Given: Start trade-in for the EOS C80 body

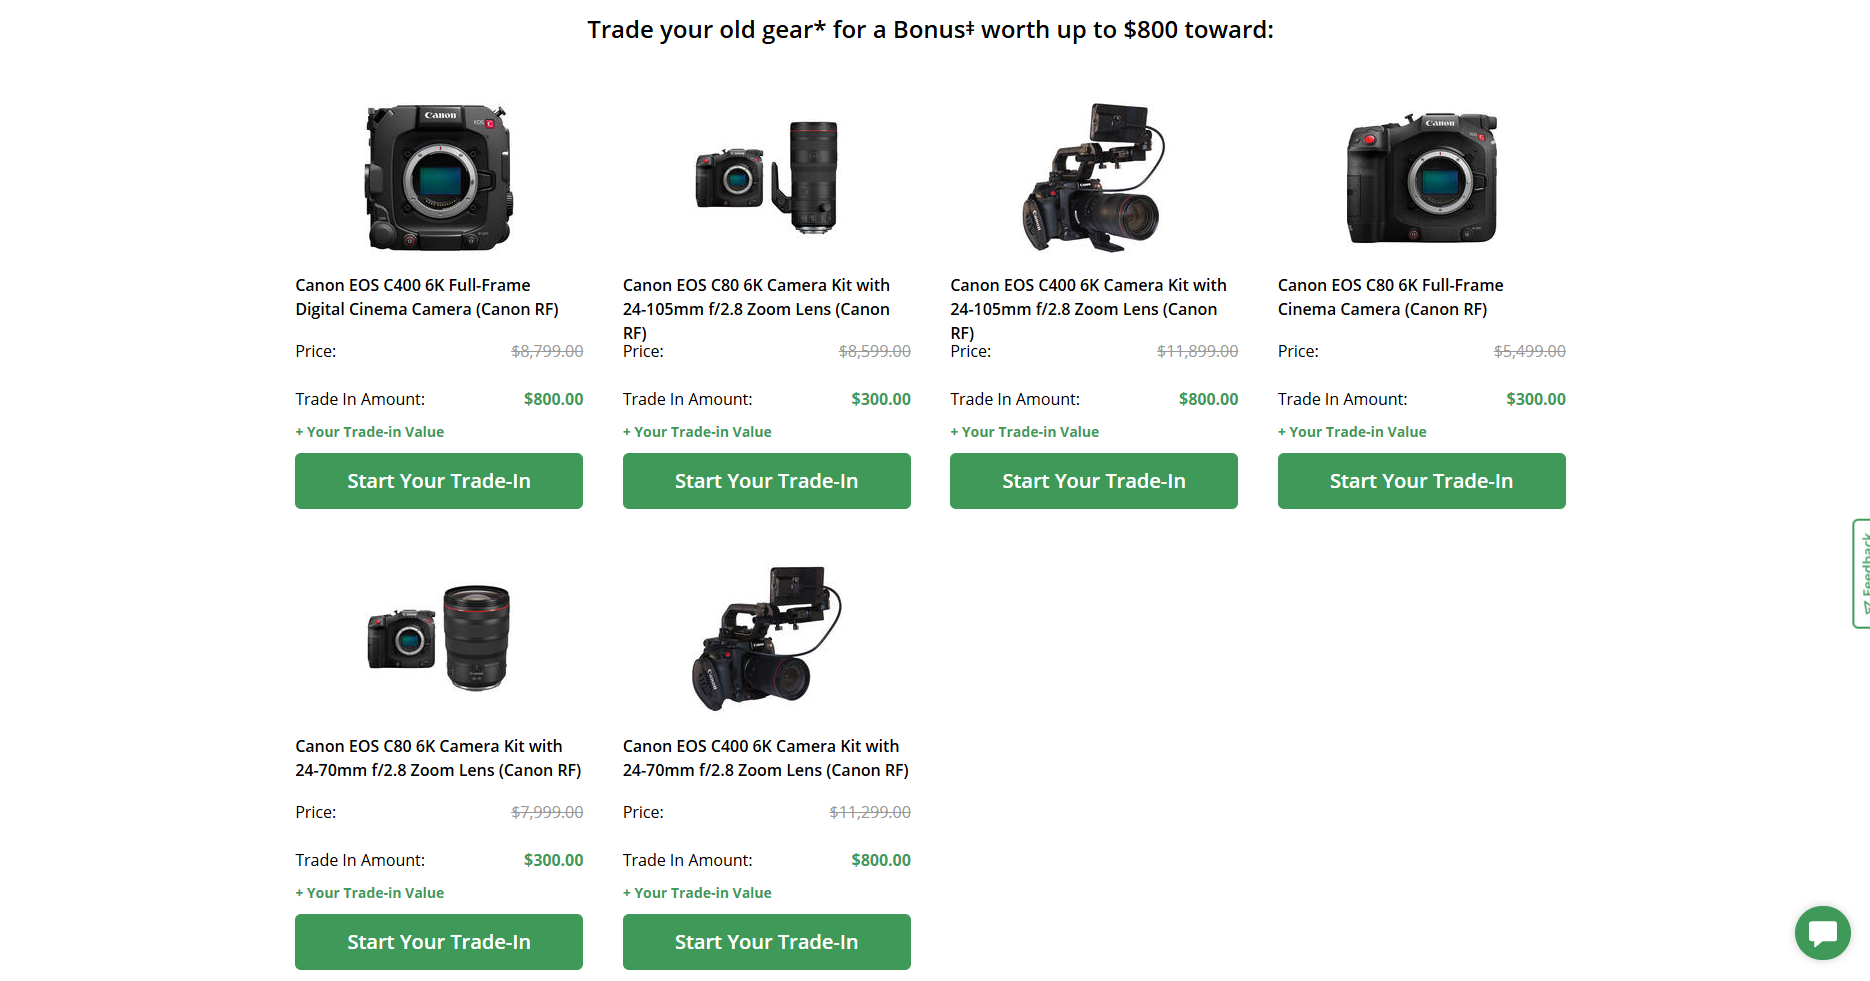Looking at the screenshot, I should (x=1421, y=481).
